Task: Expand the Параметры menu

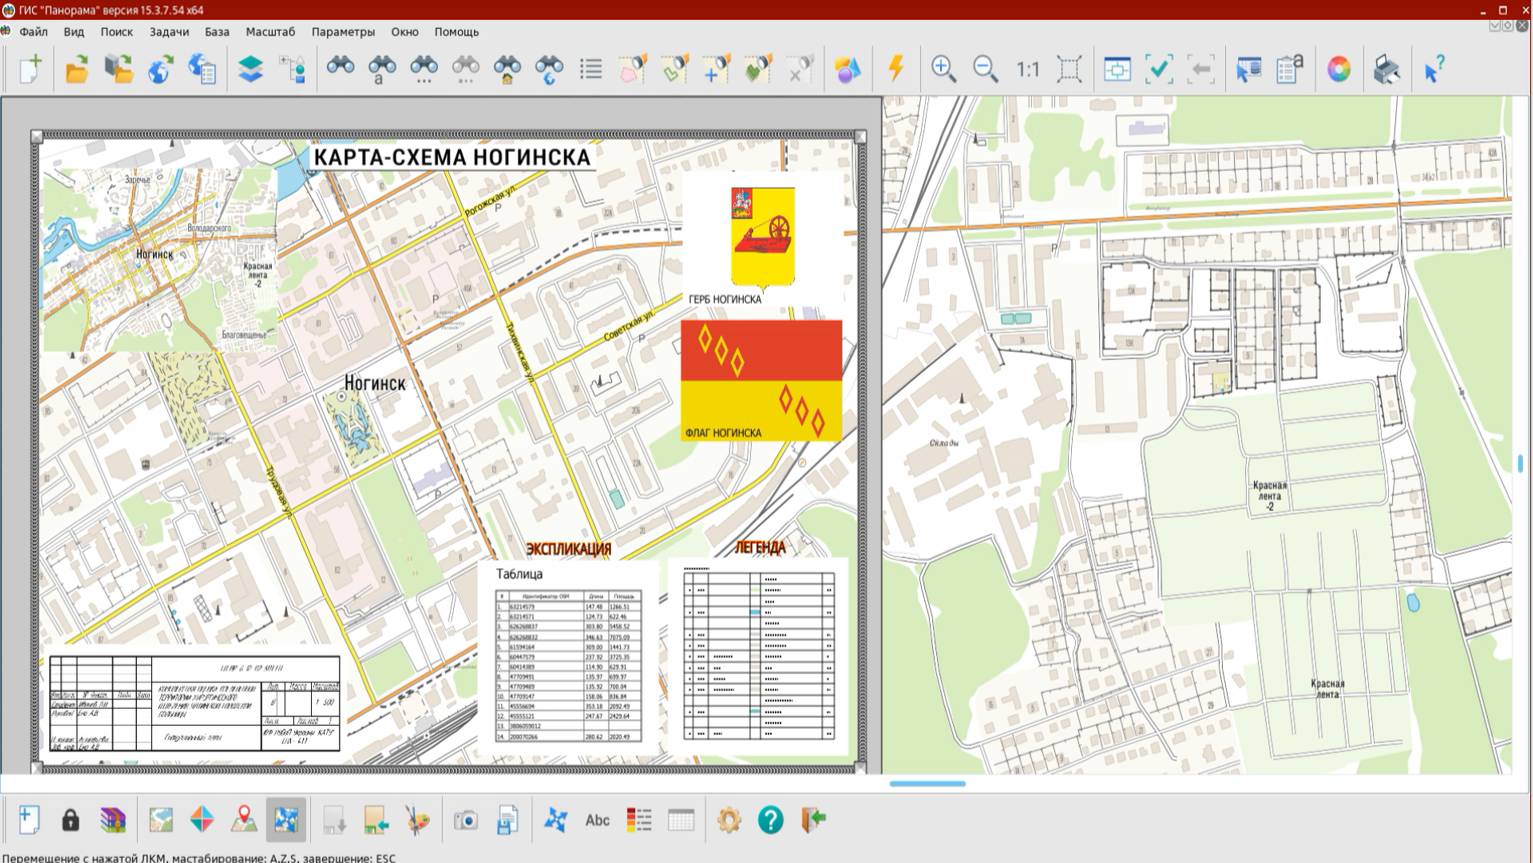Action: click(x=343, y=32)
